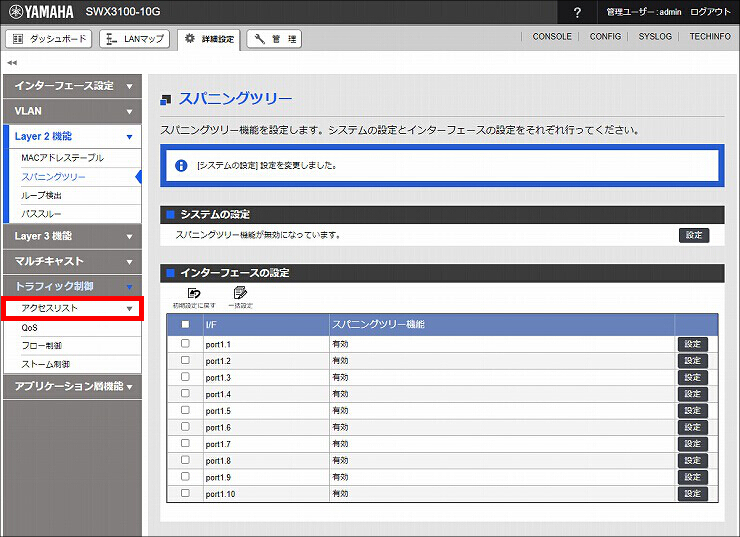This screenshot has height=537, width=740.
Task: Click the reset to default settings icon
Action: pyautogui.click(x=194, y=298)
